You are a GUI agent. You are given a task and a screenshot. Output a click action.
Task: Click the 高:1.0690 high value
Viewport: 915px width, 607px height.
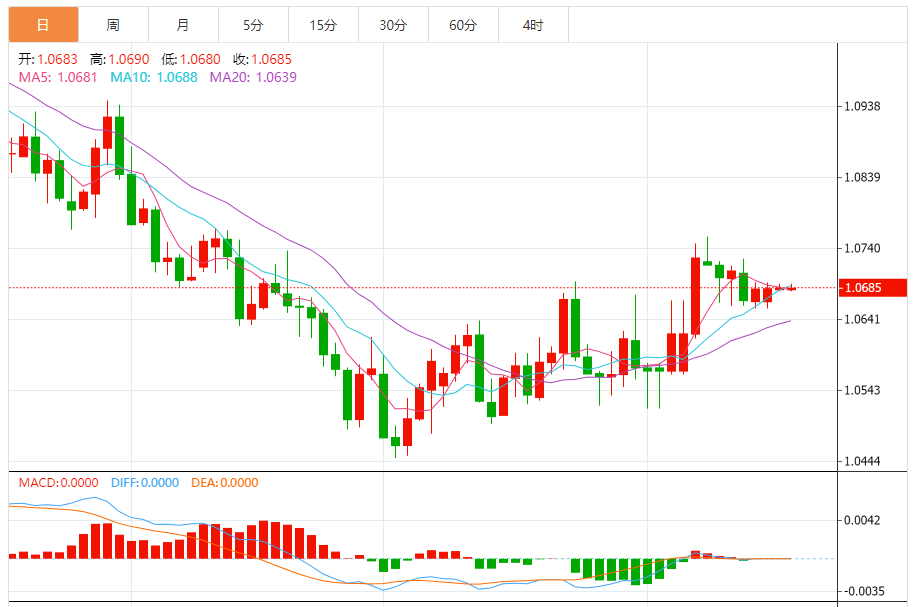120,59
